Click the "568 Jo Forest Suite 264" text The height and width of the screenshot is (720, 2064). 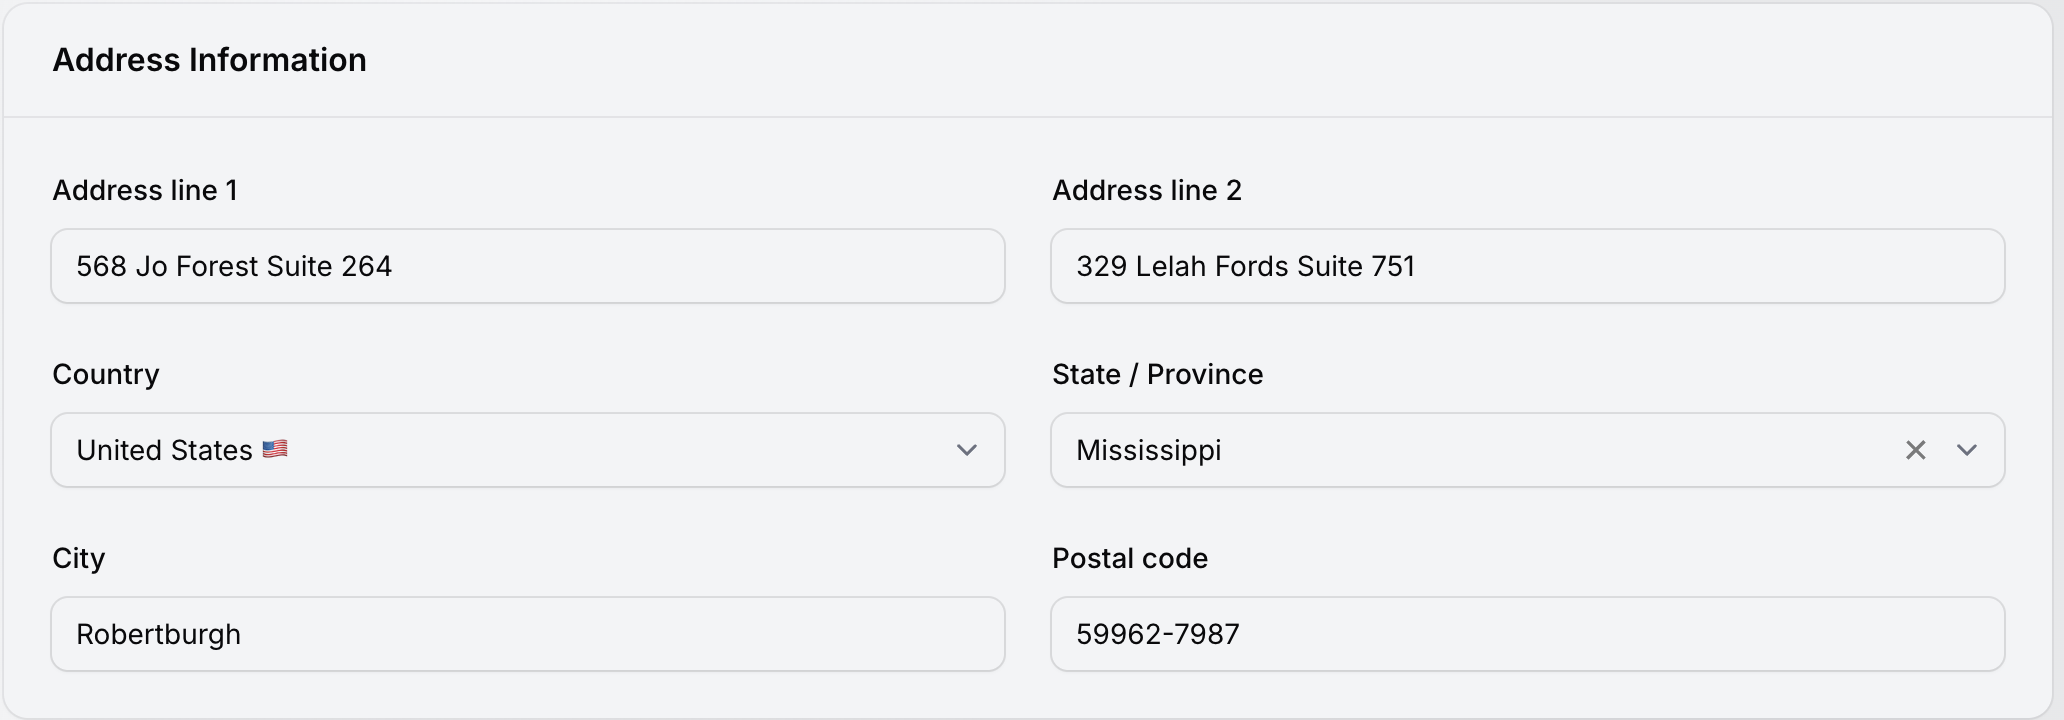pos(234,266)
